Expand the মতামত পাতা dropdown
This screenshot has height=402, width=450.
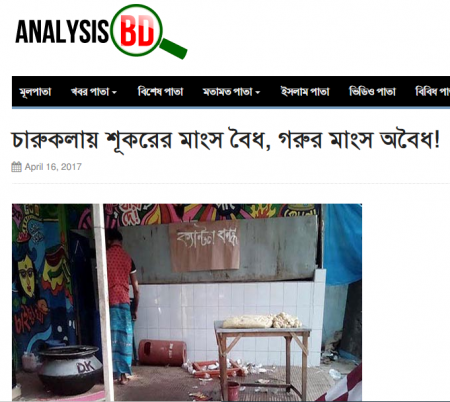pos(231,92)
